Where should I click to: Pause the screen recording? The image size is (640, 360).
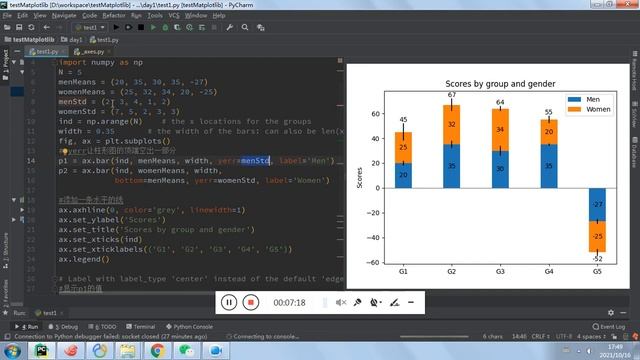click(229, 302)
